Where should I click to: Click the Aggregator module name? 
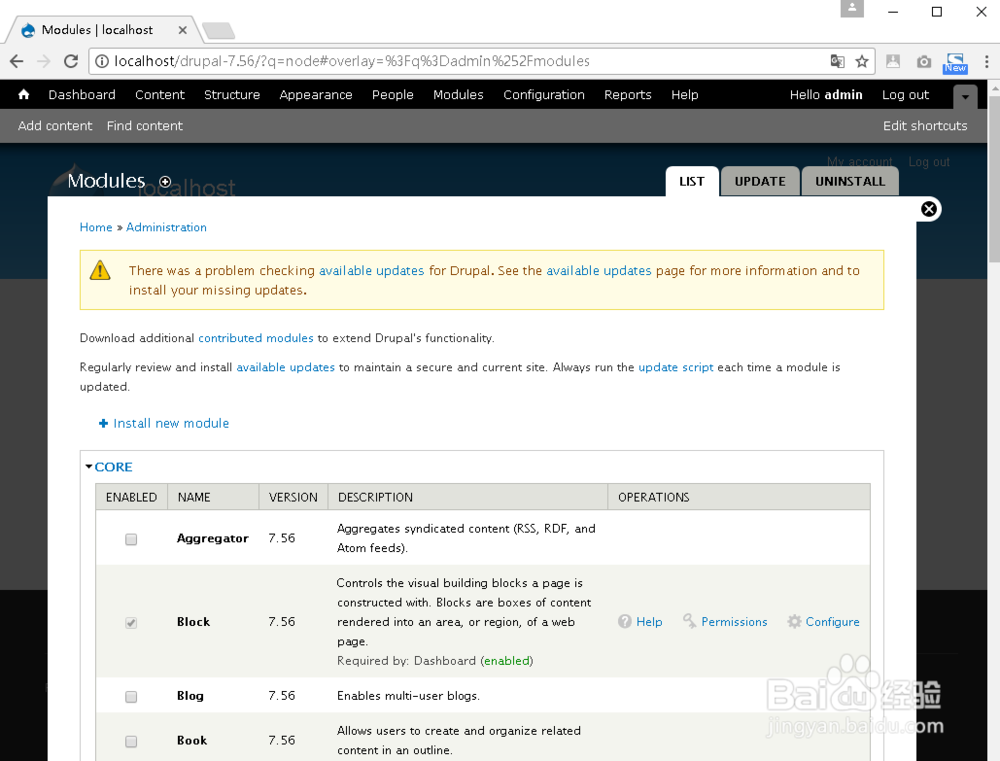[212, 538]
